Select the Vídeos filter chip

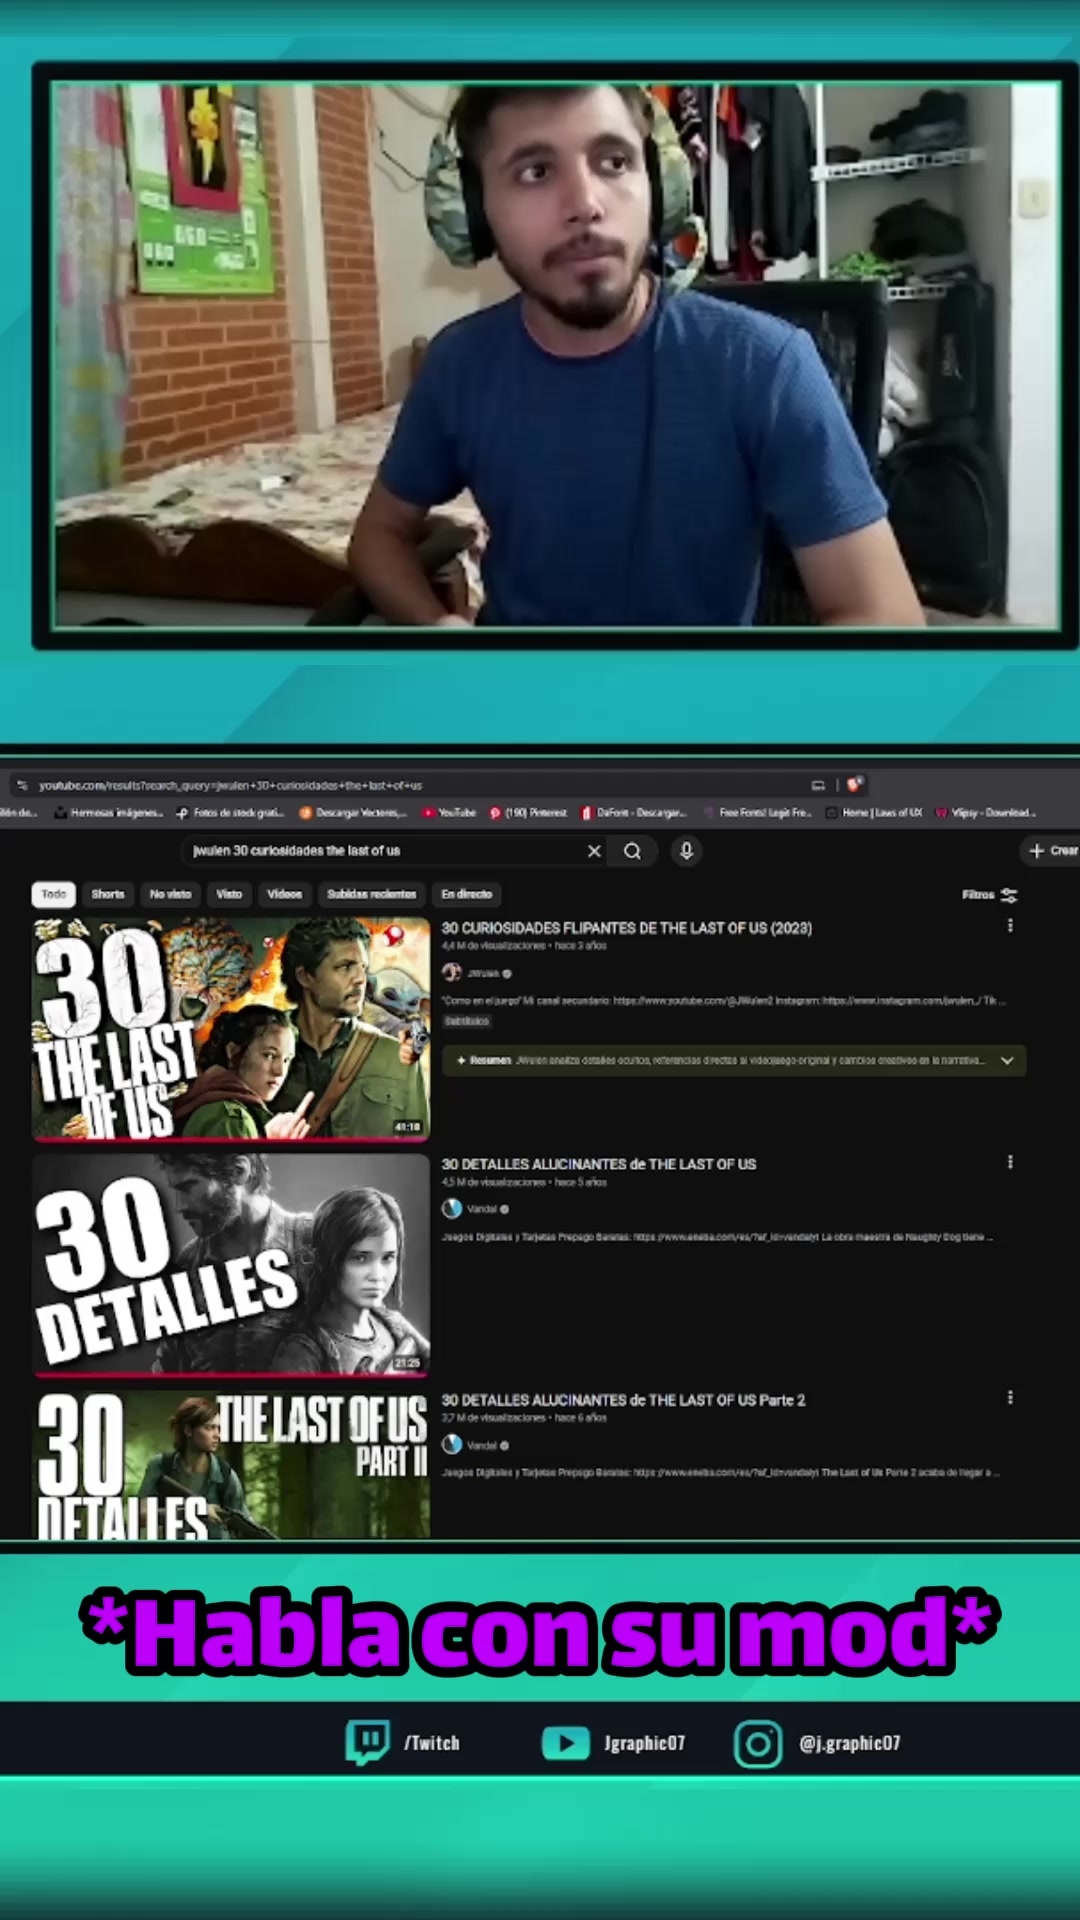tap(284, 894)
